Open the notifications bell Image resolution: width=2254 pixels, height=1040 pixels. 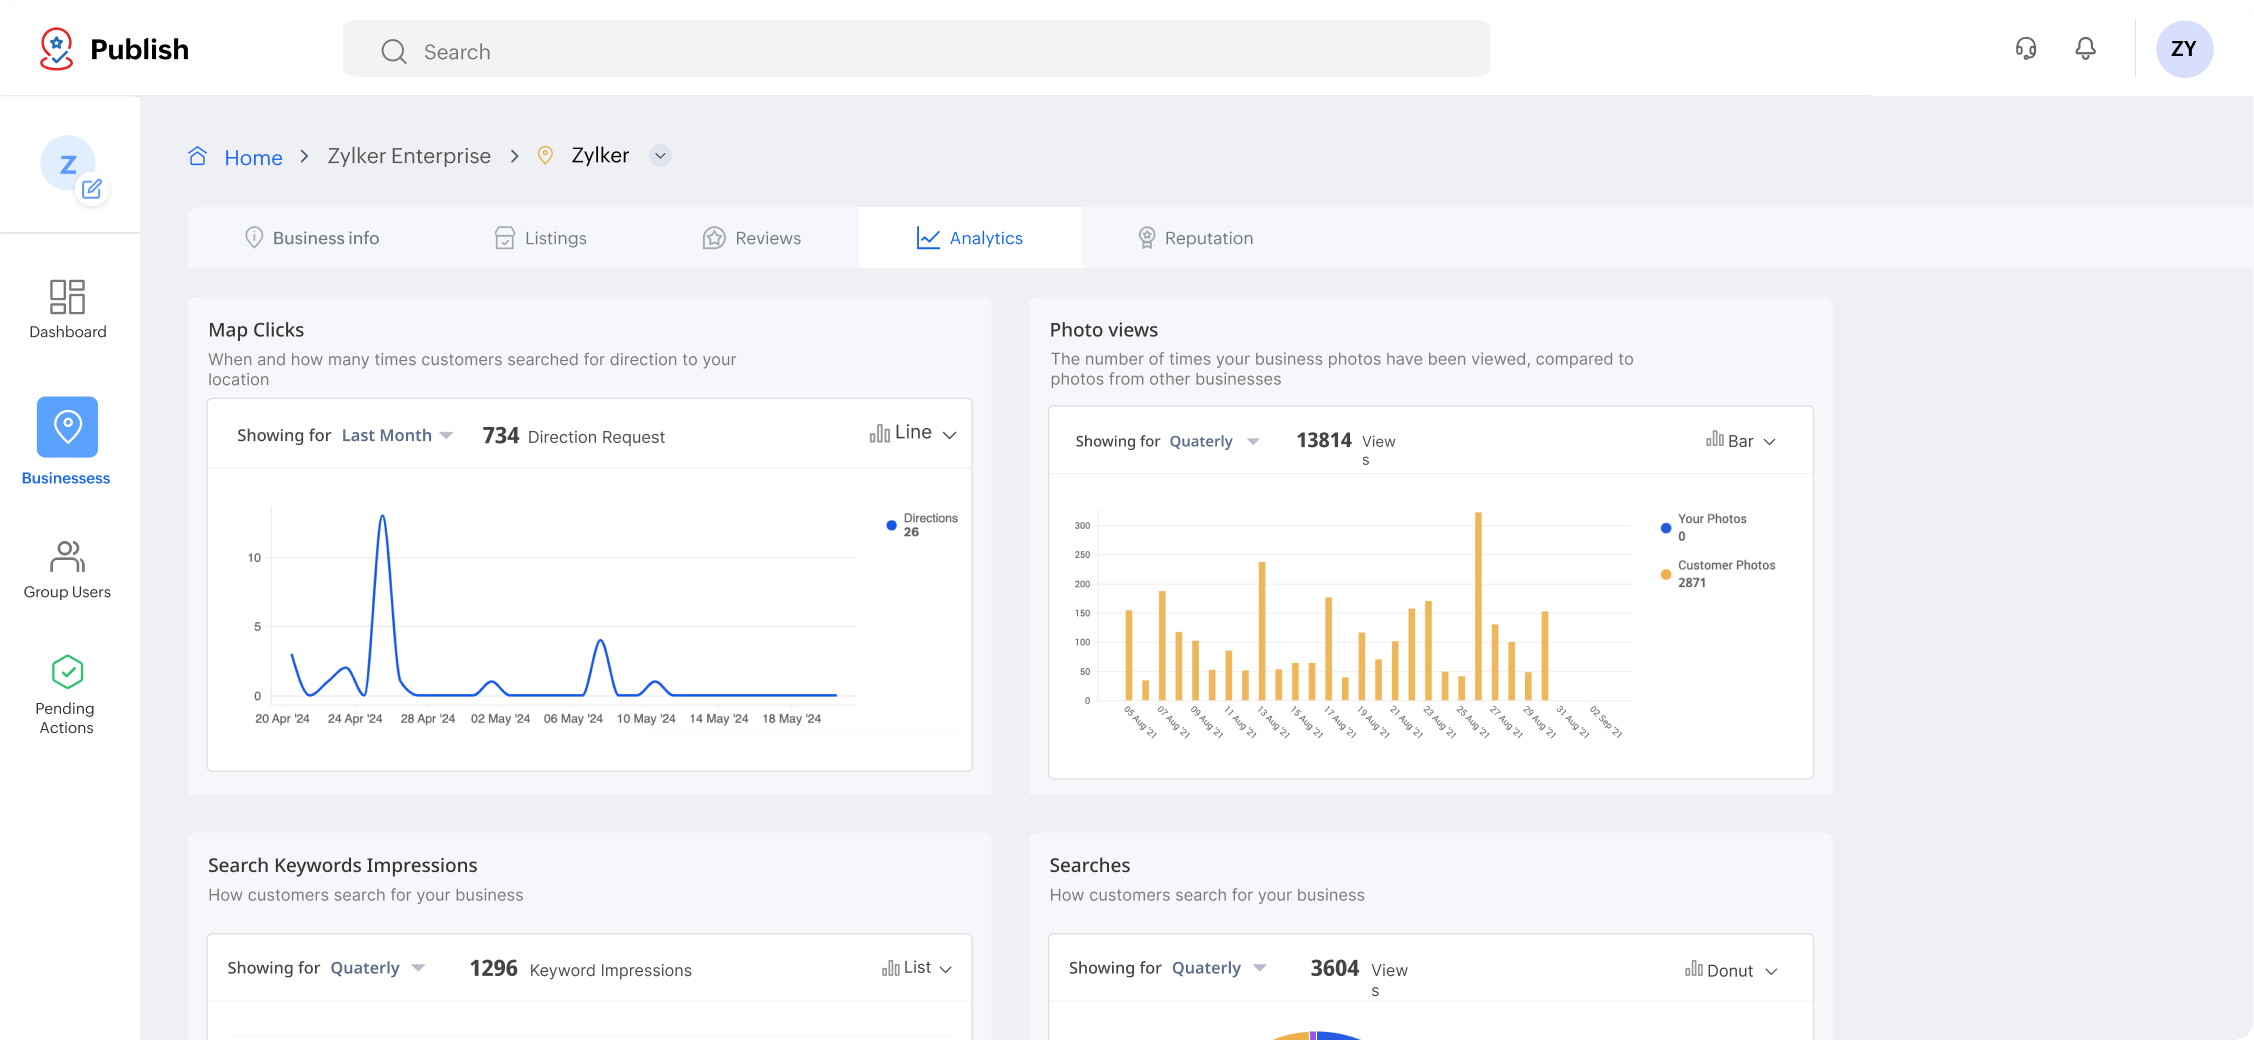(x=2085, y=49)
